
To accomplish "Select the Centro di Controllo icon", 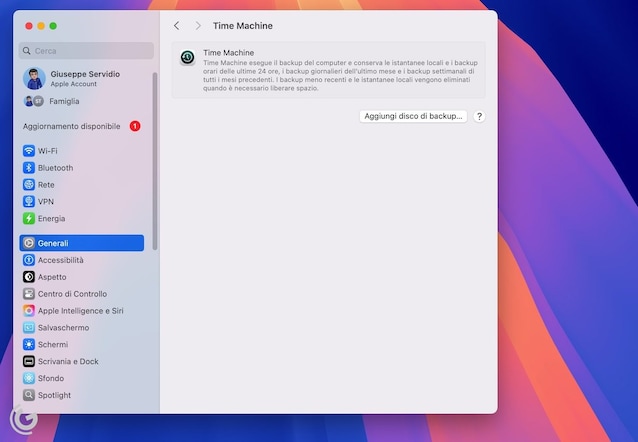I will point(29,294).
